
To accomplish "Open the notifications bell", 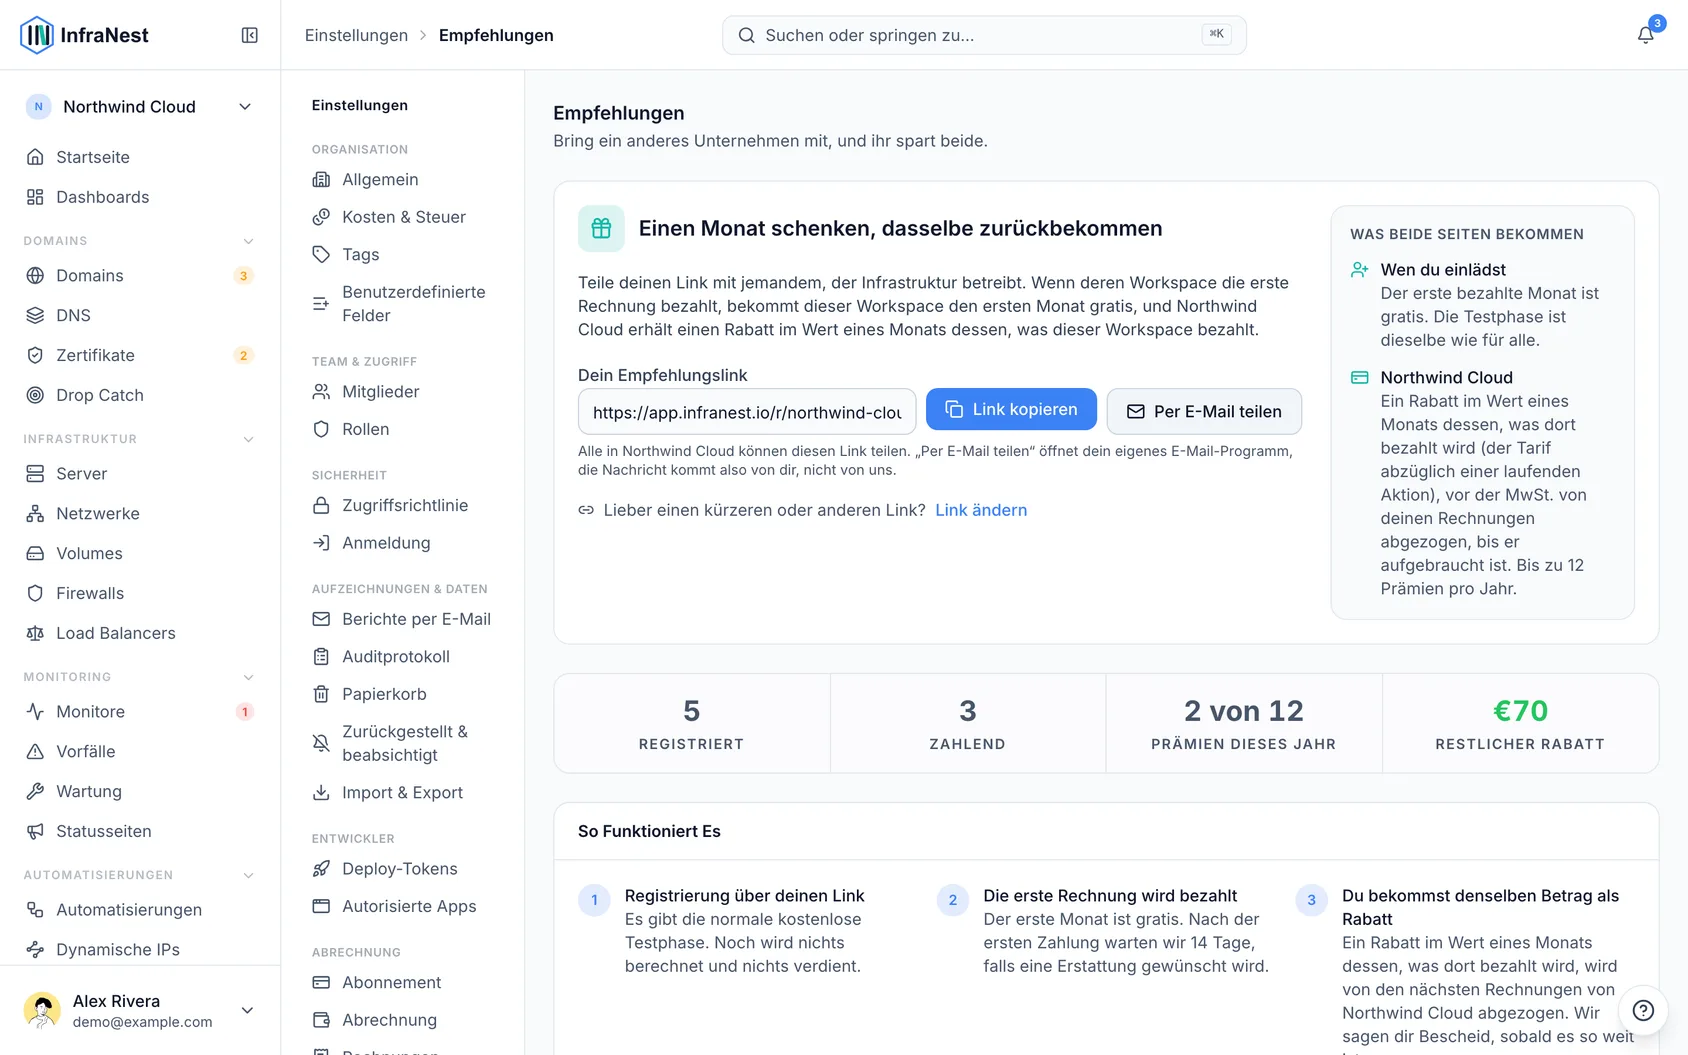I will coord(1645,35).
